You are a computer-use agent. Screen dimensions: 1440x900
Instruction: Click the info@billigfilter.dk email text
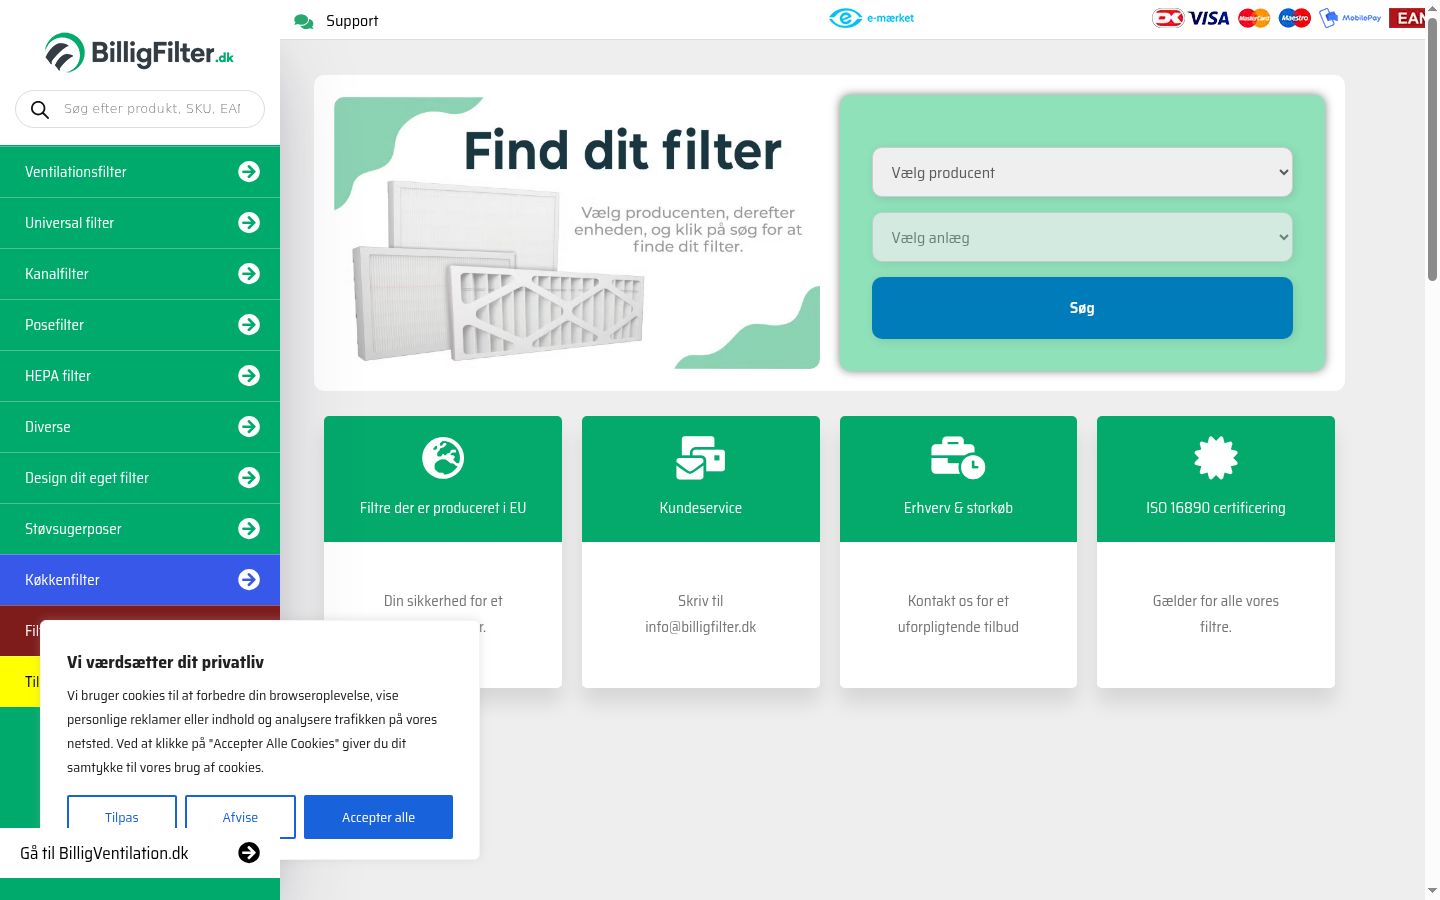click(x=701, y=627)
